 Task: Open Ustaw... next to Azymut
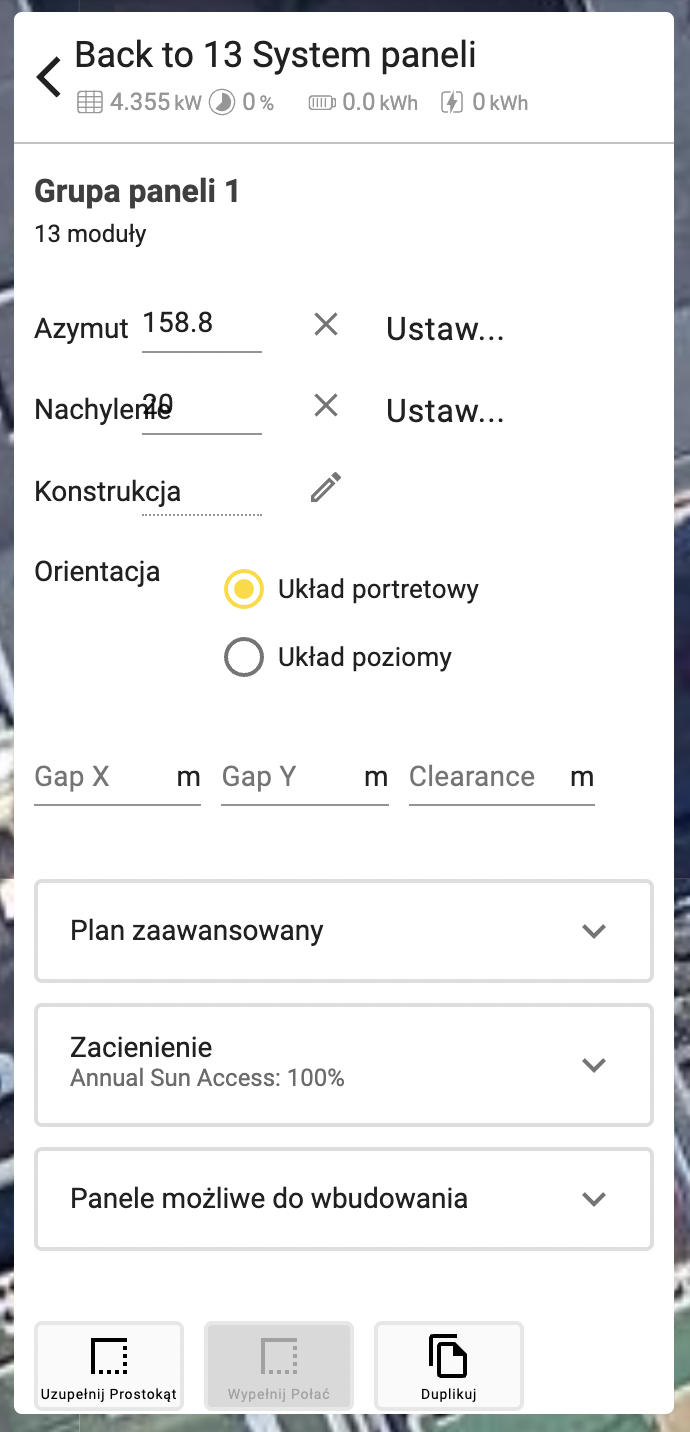coord(445,329)
